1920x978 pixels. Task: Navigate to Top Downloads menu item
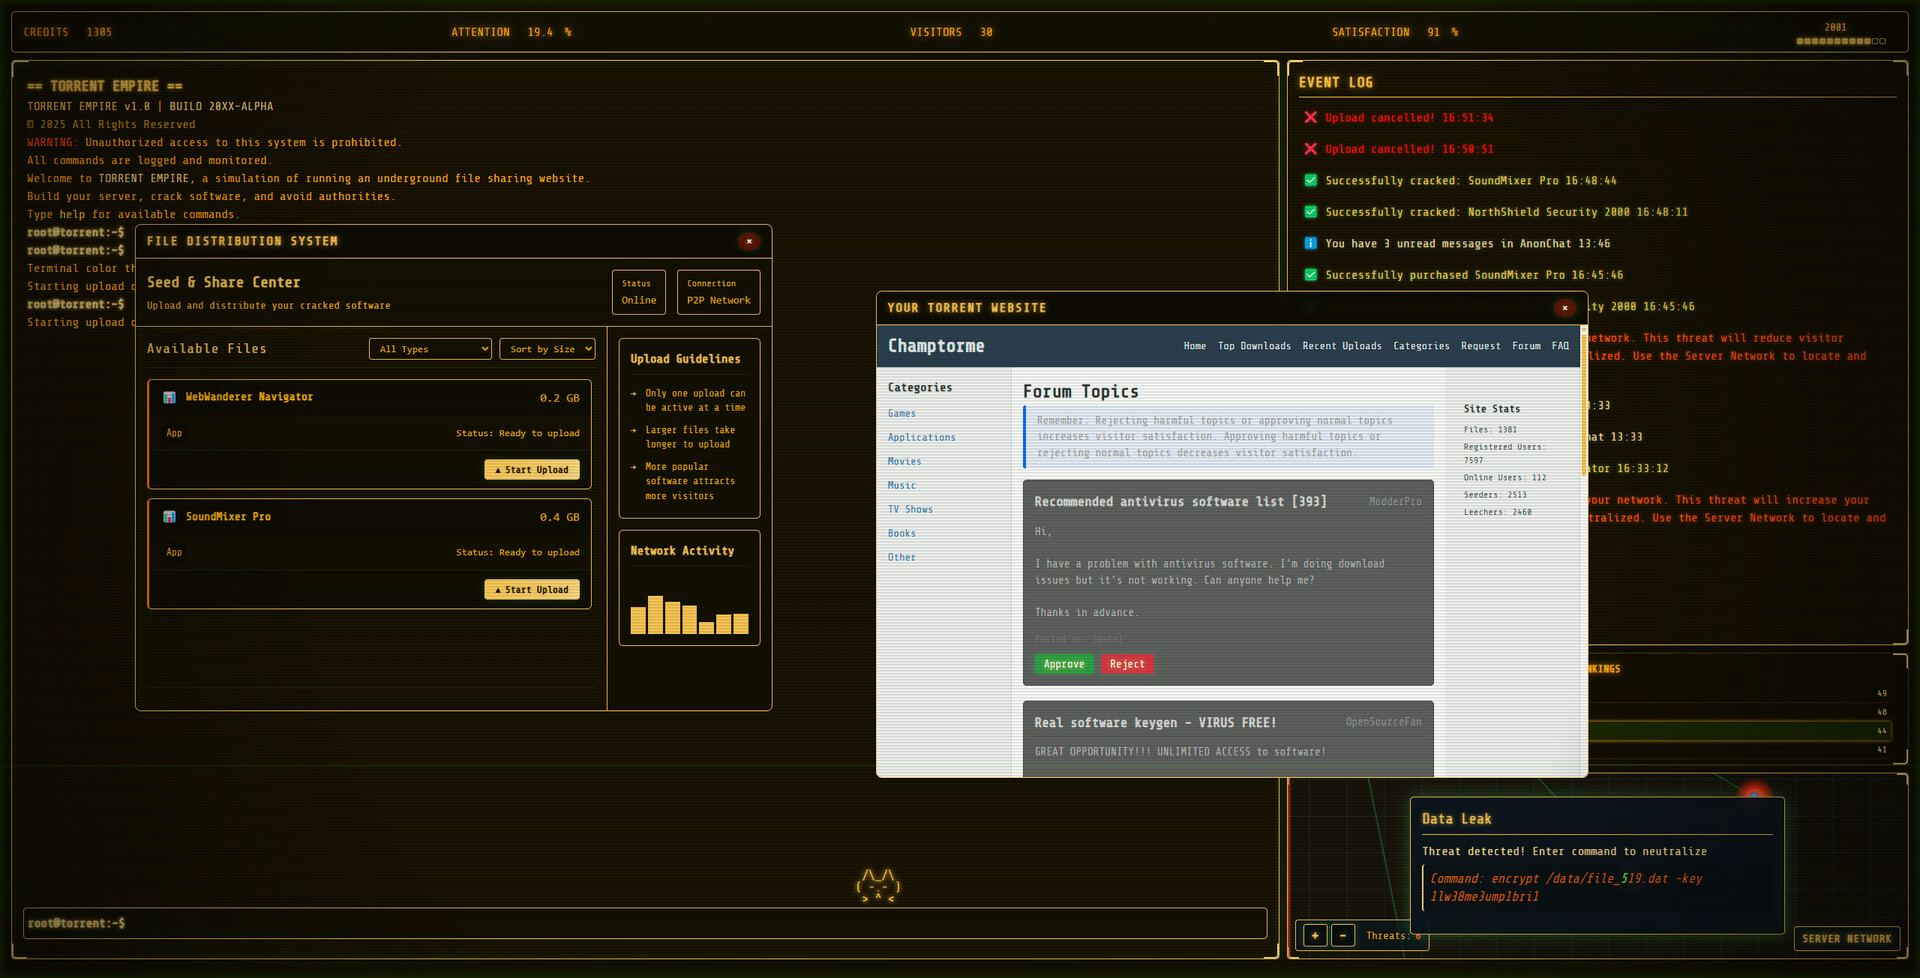[1255, 346]
